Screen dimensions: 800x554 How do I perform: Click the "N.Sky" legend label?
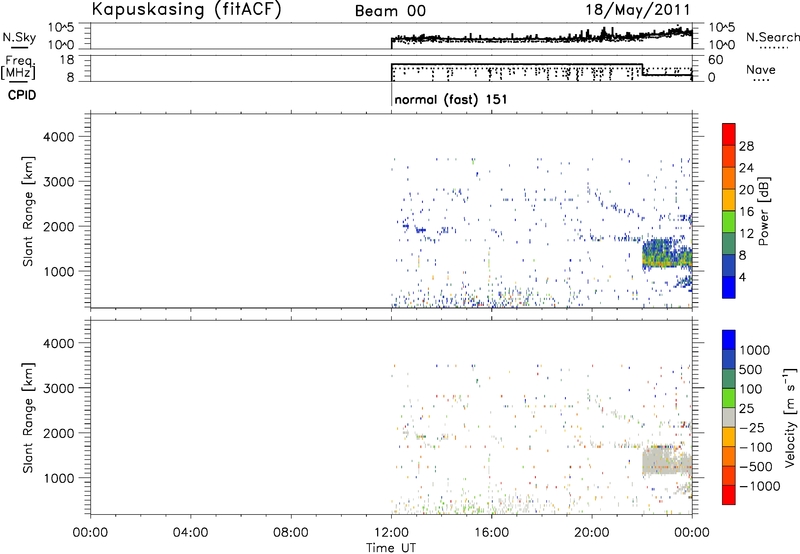coord(19,37)
